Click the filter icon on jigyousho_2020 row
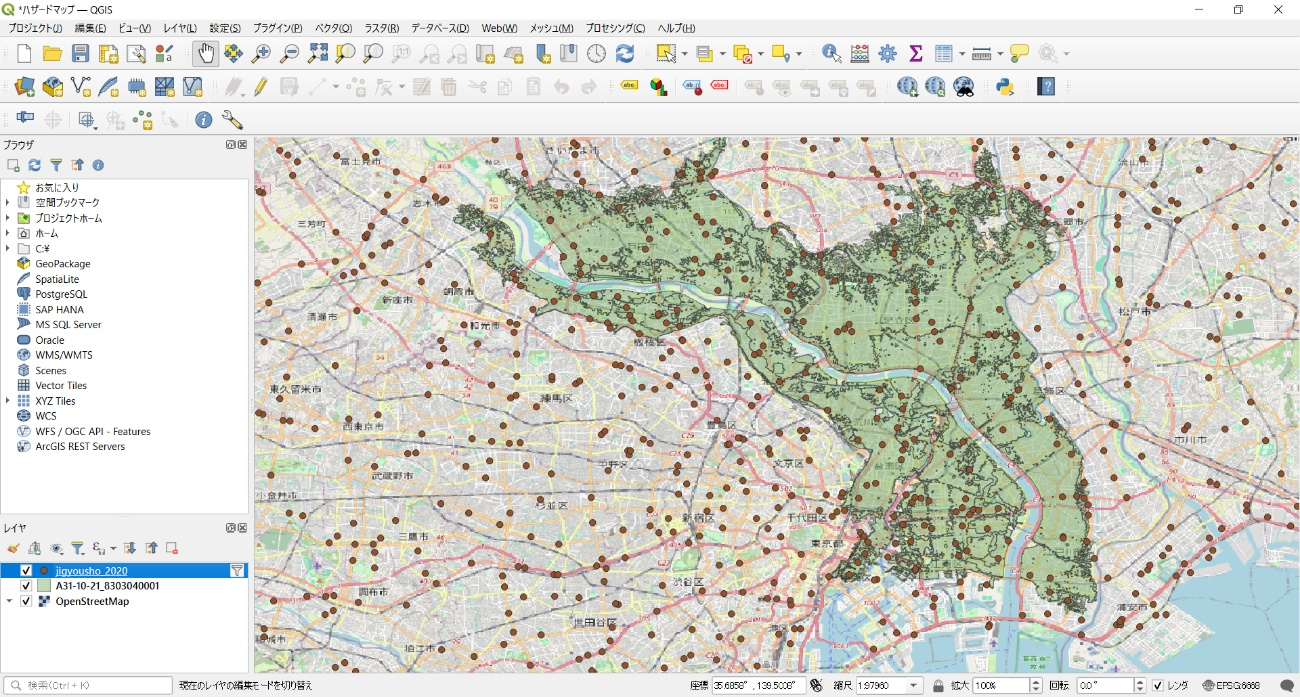This screenshot has height=697, width=1300. click(x=237, y=571)
